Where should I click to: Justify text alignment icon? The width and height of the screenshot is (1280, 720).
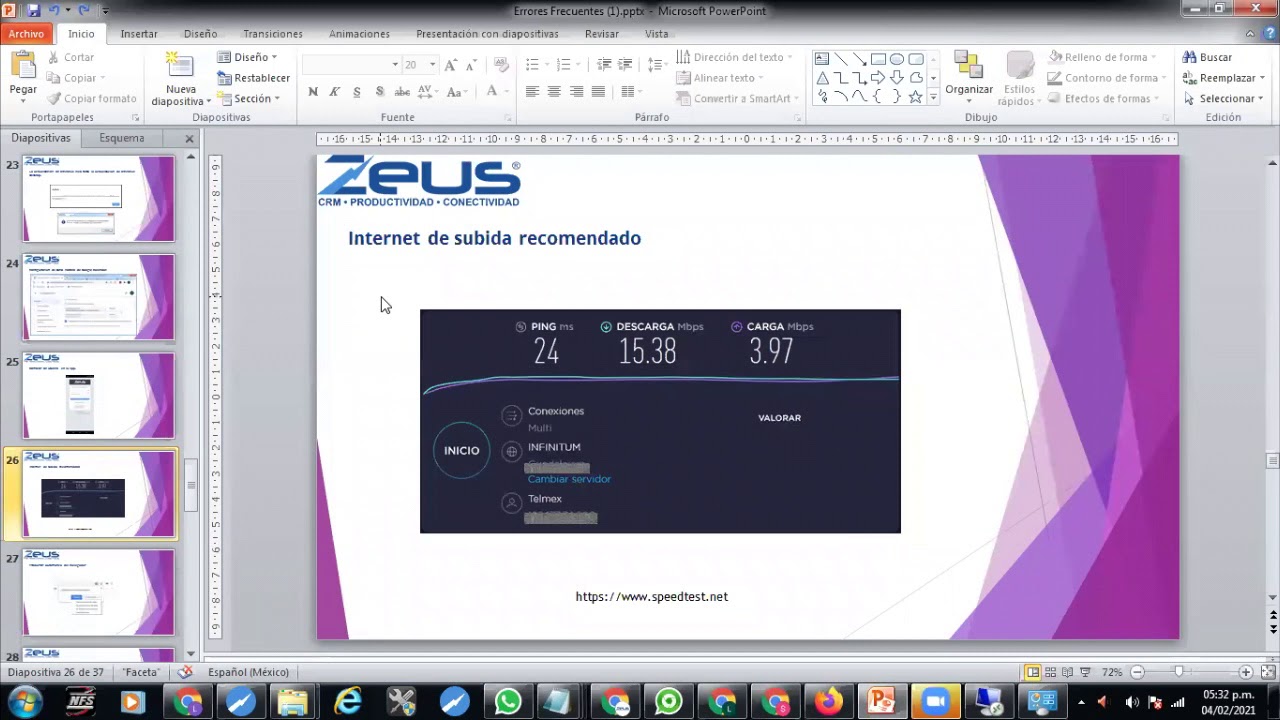tap(598, 92)
